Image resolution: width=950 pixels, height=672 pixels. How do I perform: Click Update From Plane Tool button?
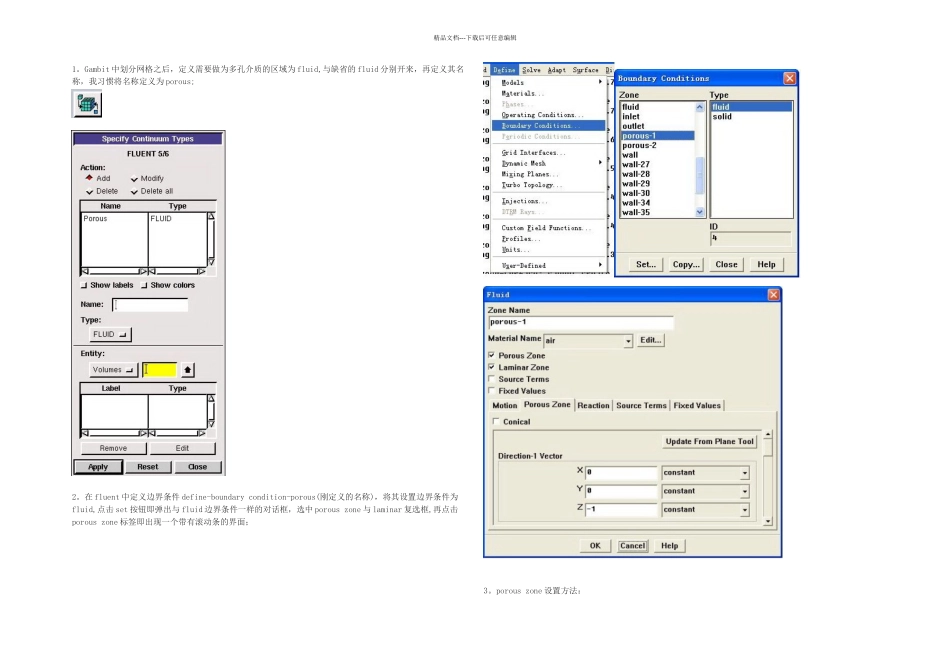pyautogui.click(x=709, y=442)
